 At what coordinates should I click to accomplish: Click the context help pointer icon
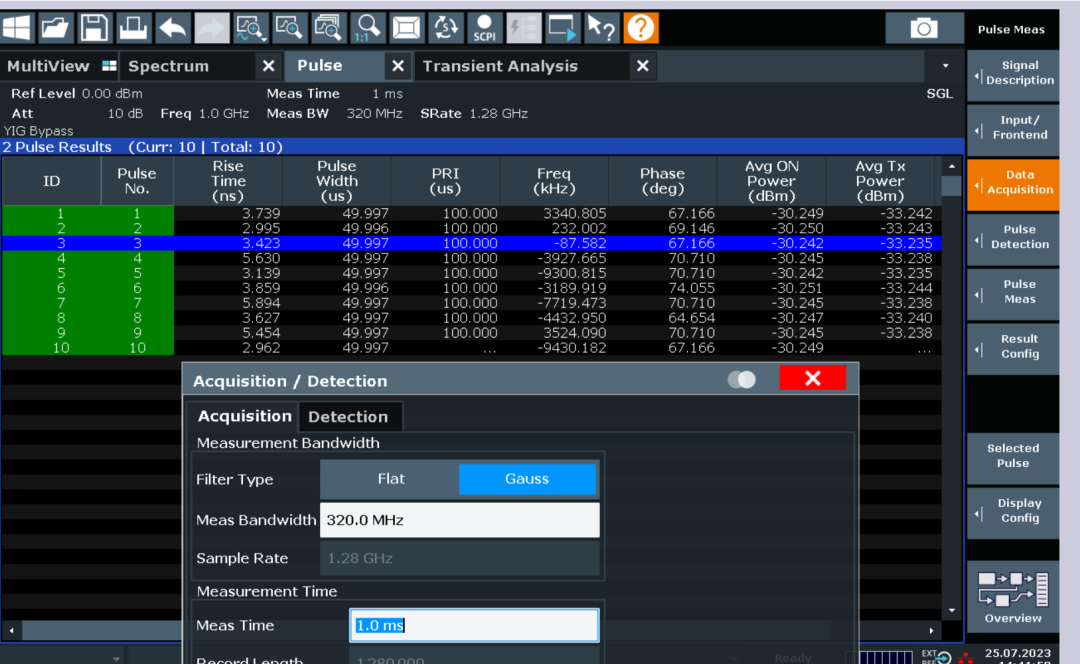click(601, 28)
